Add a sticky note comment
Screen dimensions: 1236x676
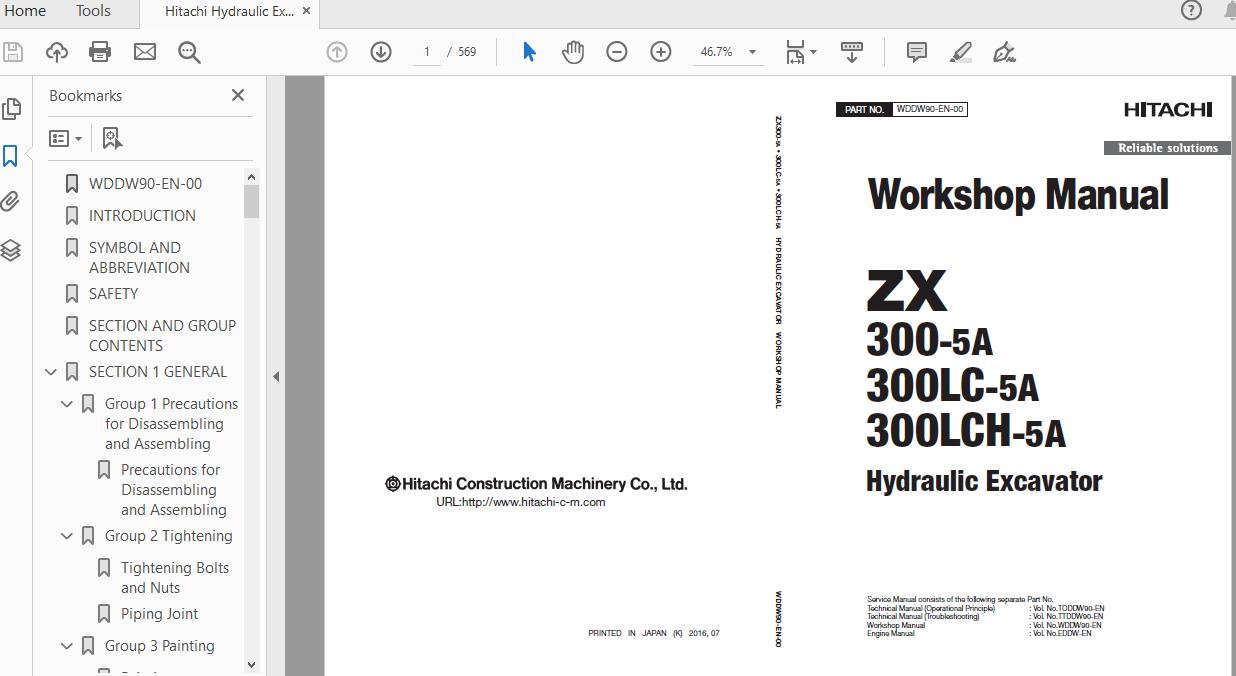[x=917, y=52]
